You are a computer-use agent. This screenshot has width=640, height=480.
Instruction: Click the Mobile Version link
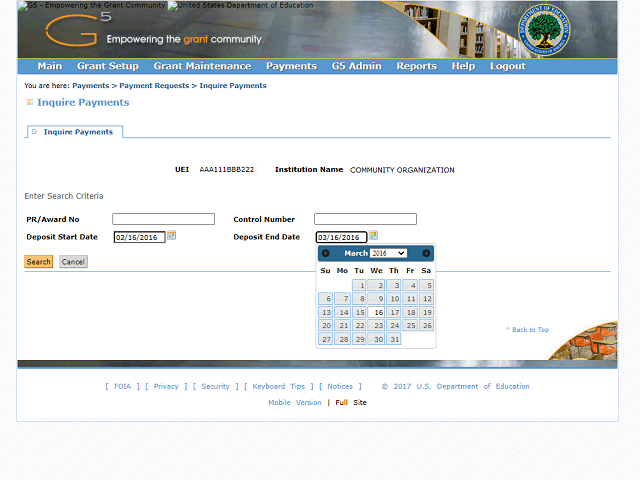(x=295, y=402)
